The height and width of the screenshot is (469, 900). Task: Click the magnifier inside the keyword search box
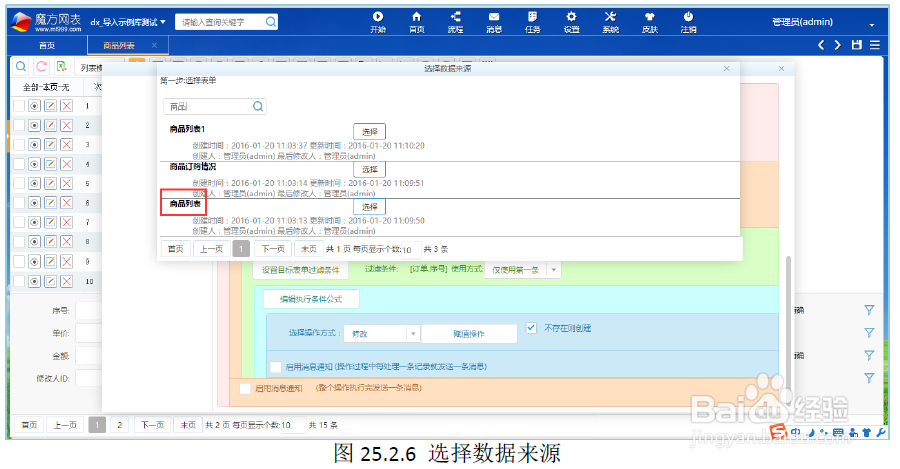[x=270, y=22]
